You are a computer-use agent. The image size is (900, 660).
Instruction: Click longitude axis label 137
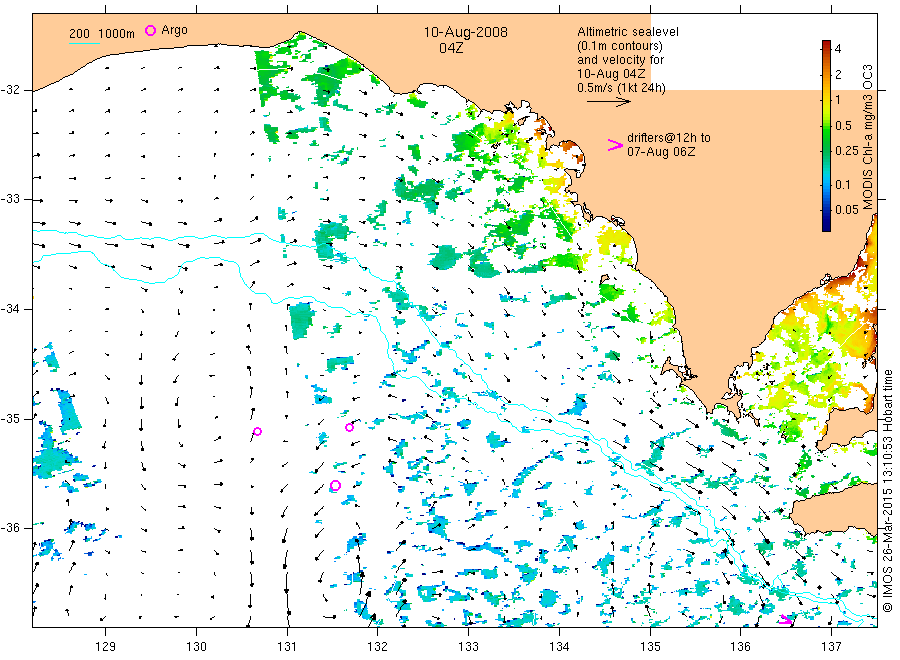pyautogui.click(x=831, y=647)
